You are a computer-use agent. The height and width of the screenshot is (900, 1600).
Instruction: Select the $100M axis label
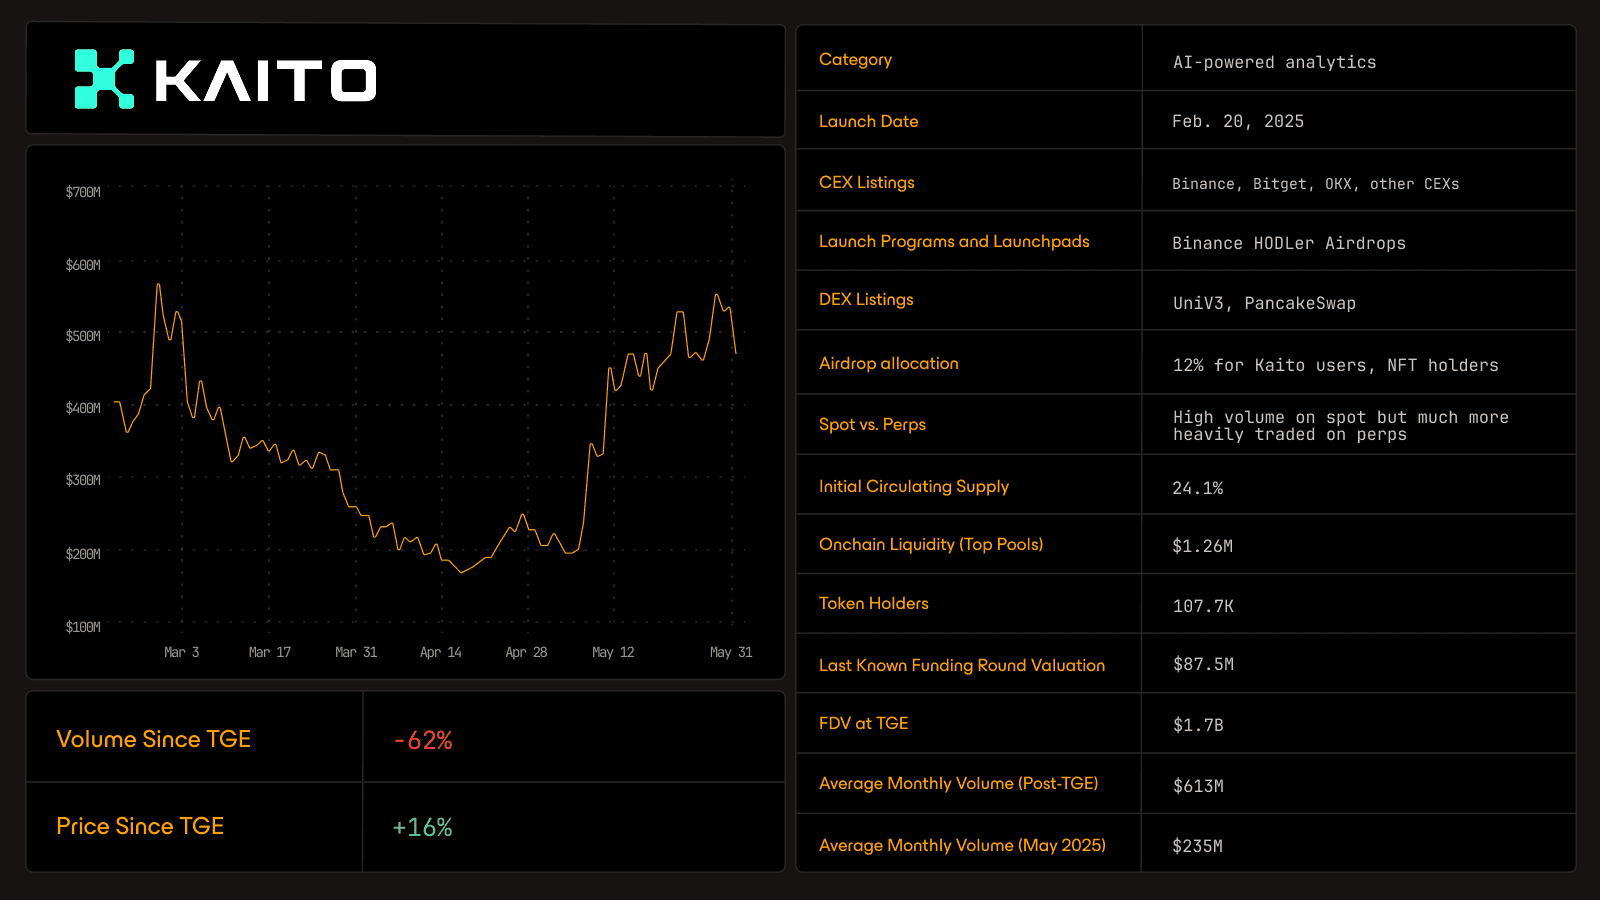coord(83,627)
